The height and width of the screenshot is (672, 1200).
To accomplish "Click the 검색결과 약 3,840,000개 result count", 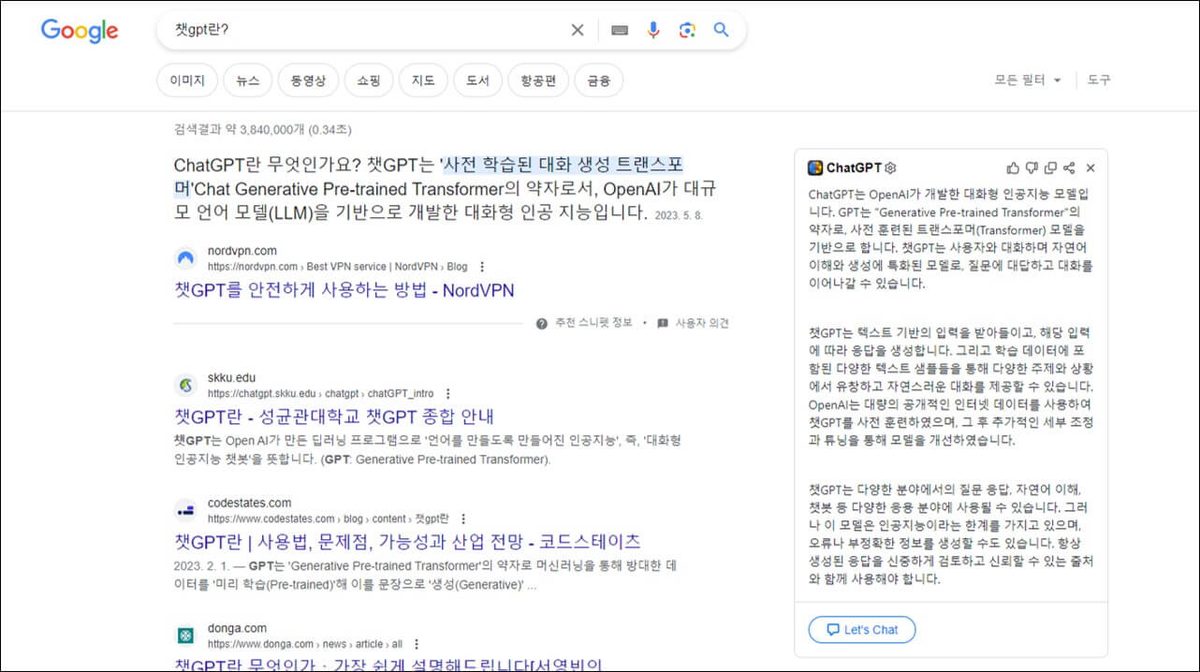I will (x=263, y=129).
